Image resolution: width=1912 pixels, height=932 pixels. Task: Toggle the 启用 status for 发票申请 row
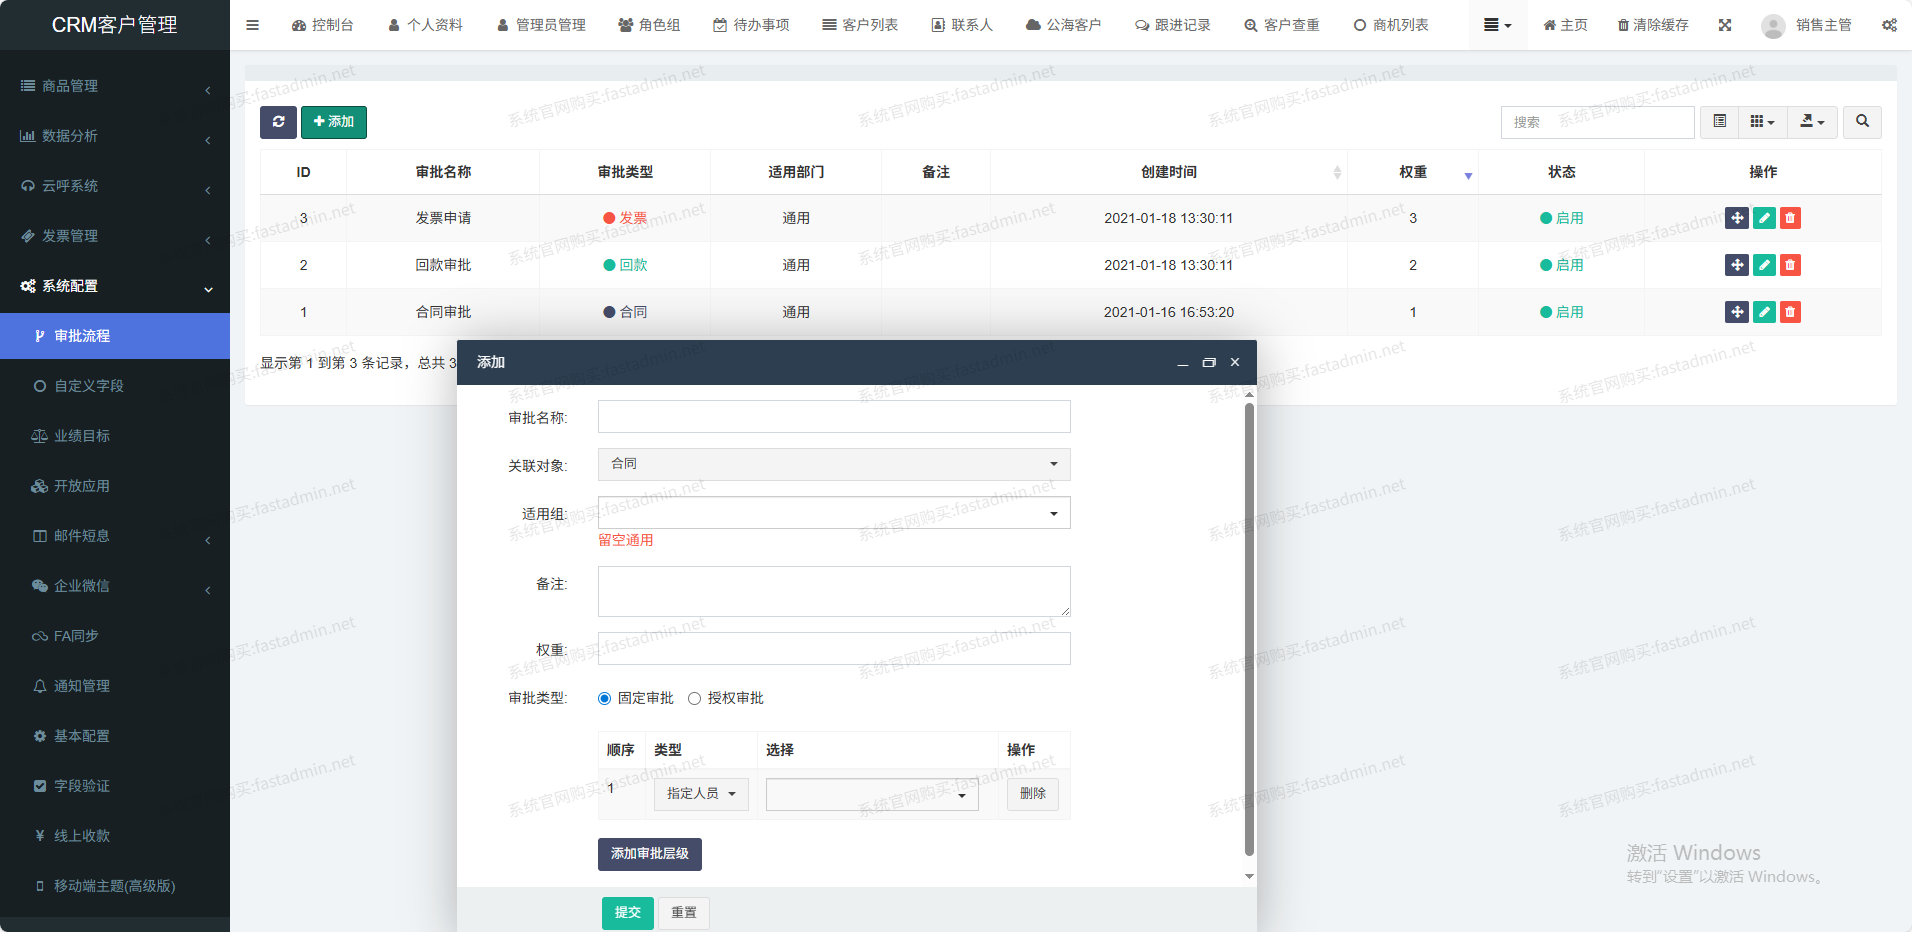pyautogui.click(x=1561, y=218)
